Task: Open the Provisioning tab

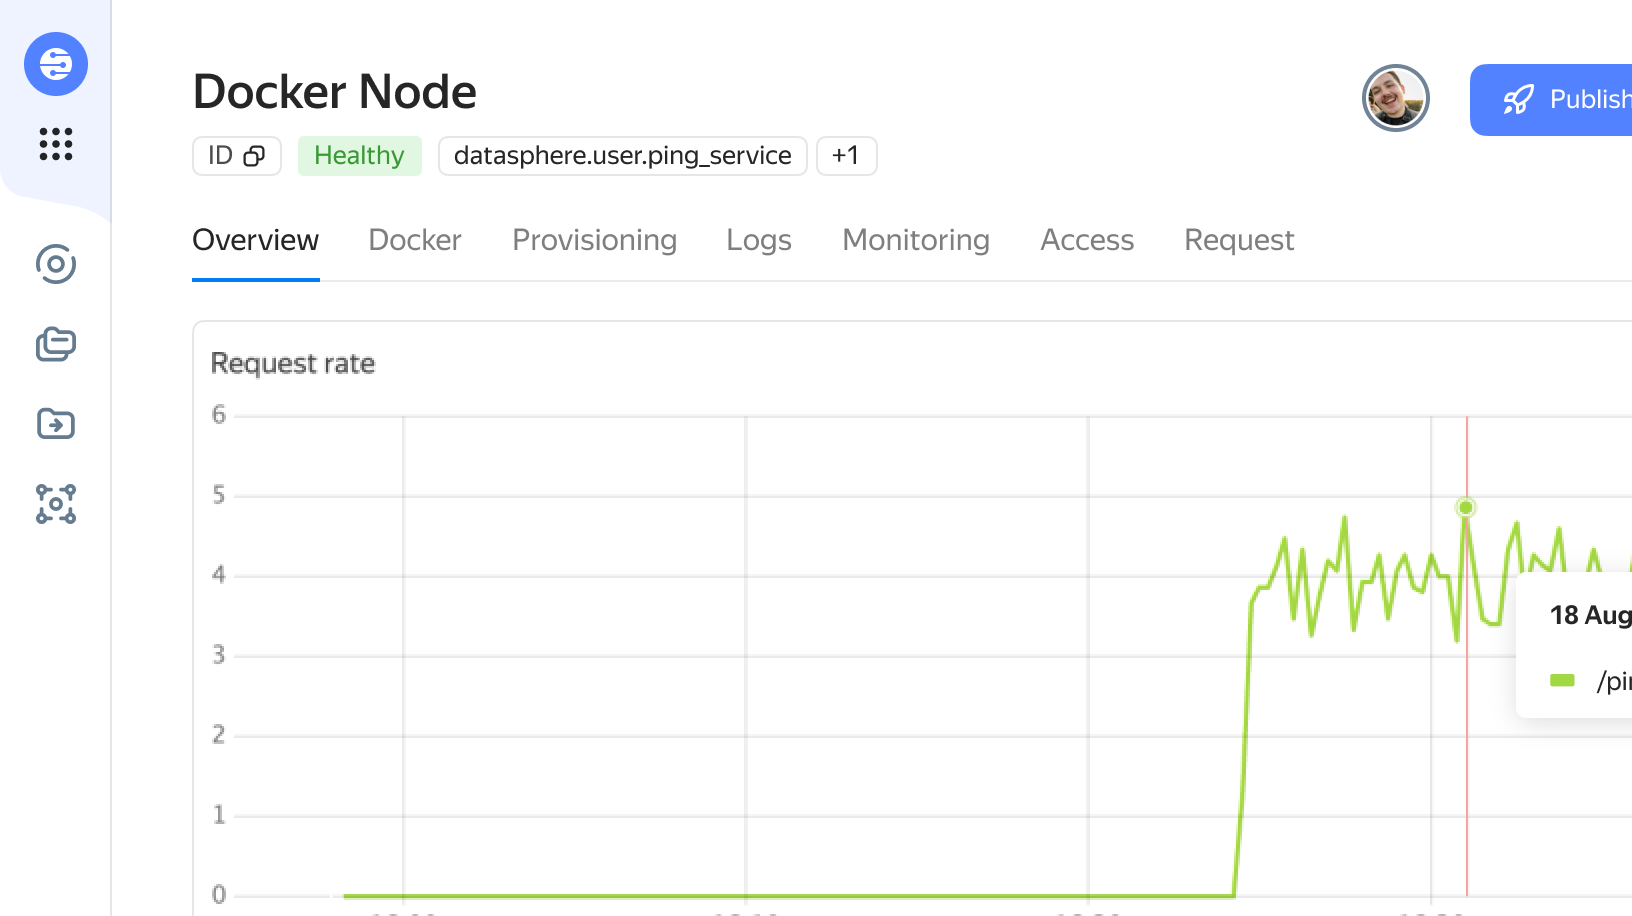Action: pyautogui.click(x=595, y=240)
